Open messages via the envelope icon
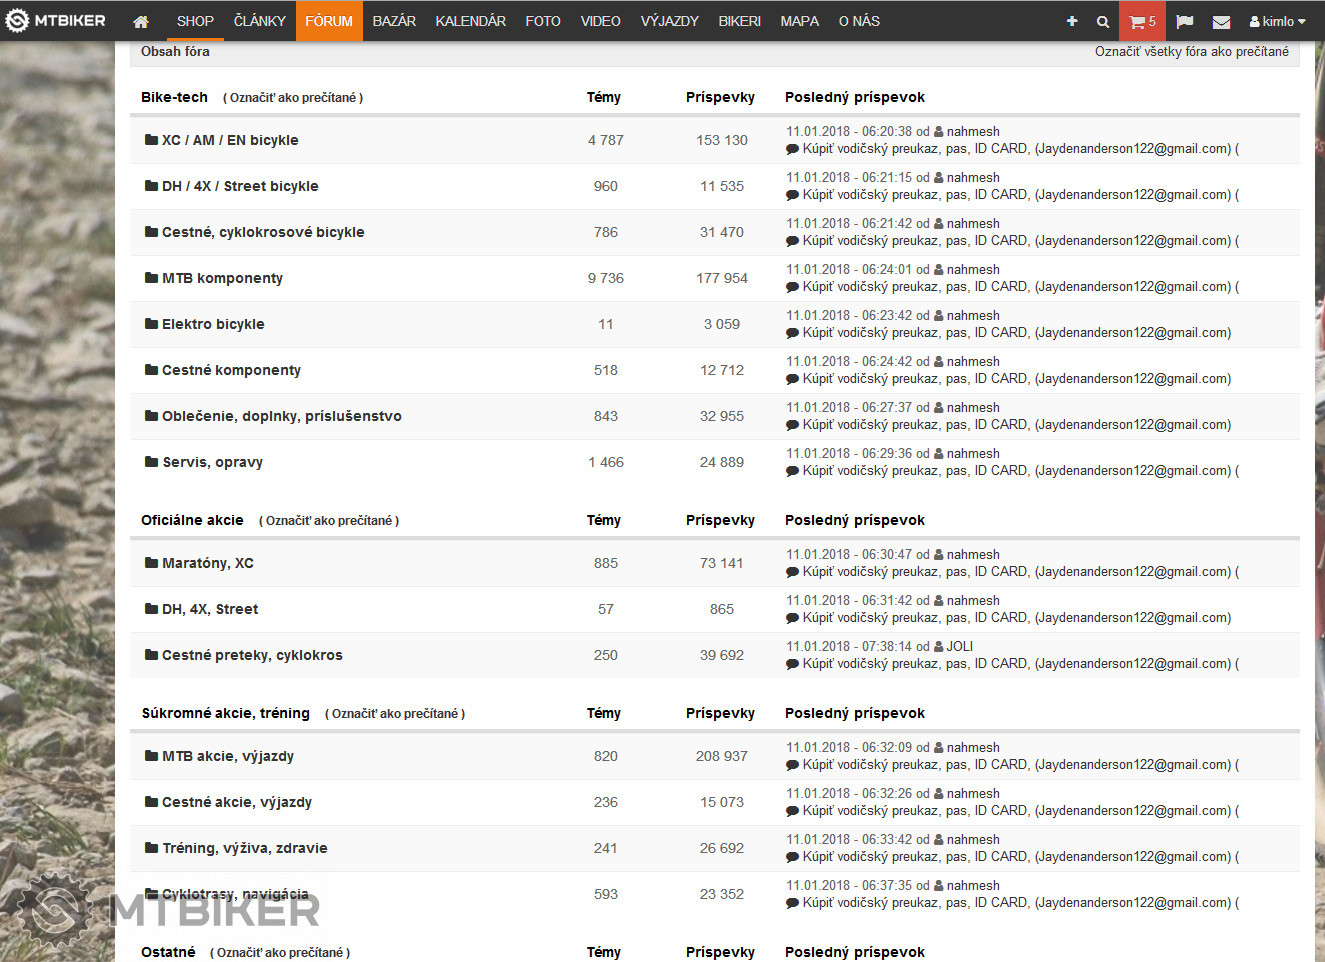The width and height of the screenshot is (1325, 962). (x=1221, y=21)
